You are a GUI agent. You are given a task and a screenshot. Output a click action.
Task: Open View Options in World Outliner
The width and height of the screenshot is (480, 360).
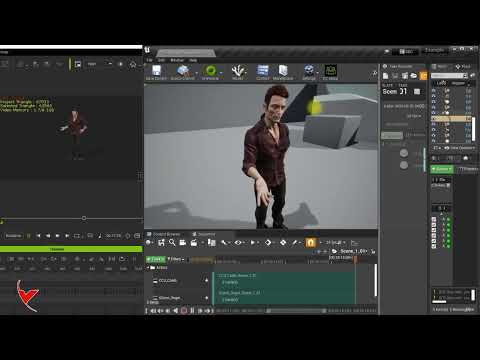(x=460, y=148)
